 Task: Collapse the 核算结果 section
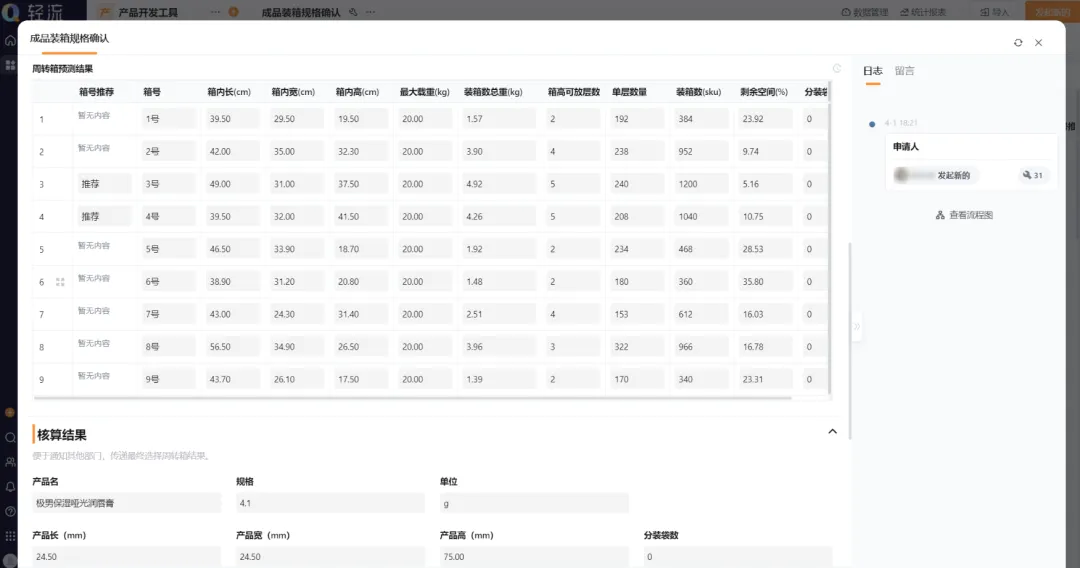(x=832, y=432)
